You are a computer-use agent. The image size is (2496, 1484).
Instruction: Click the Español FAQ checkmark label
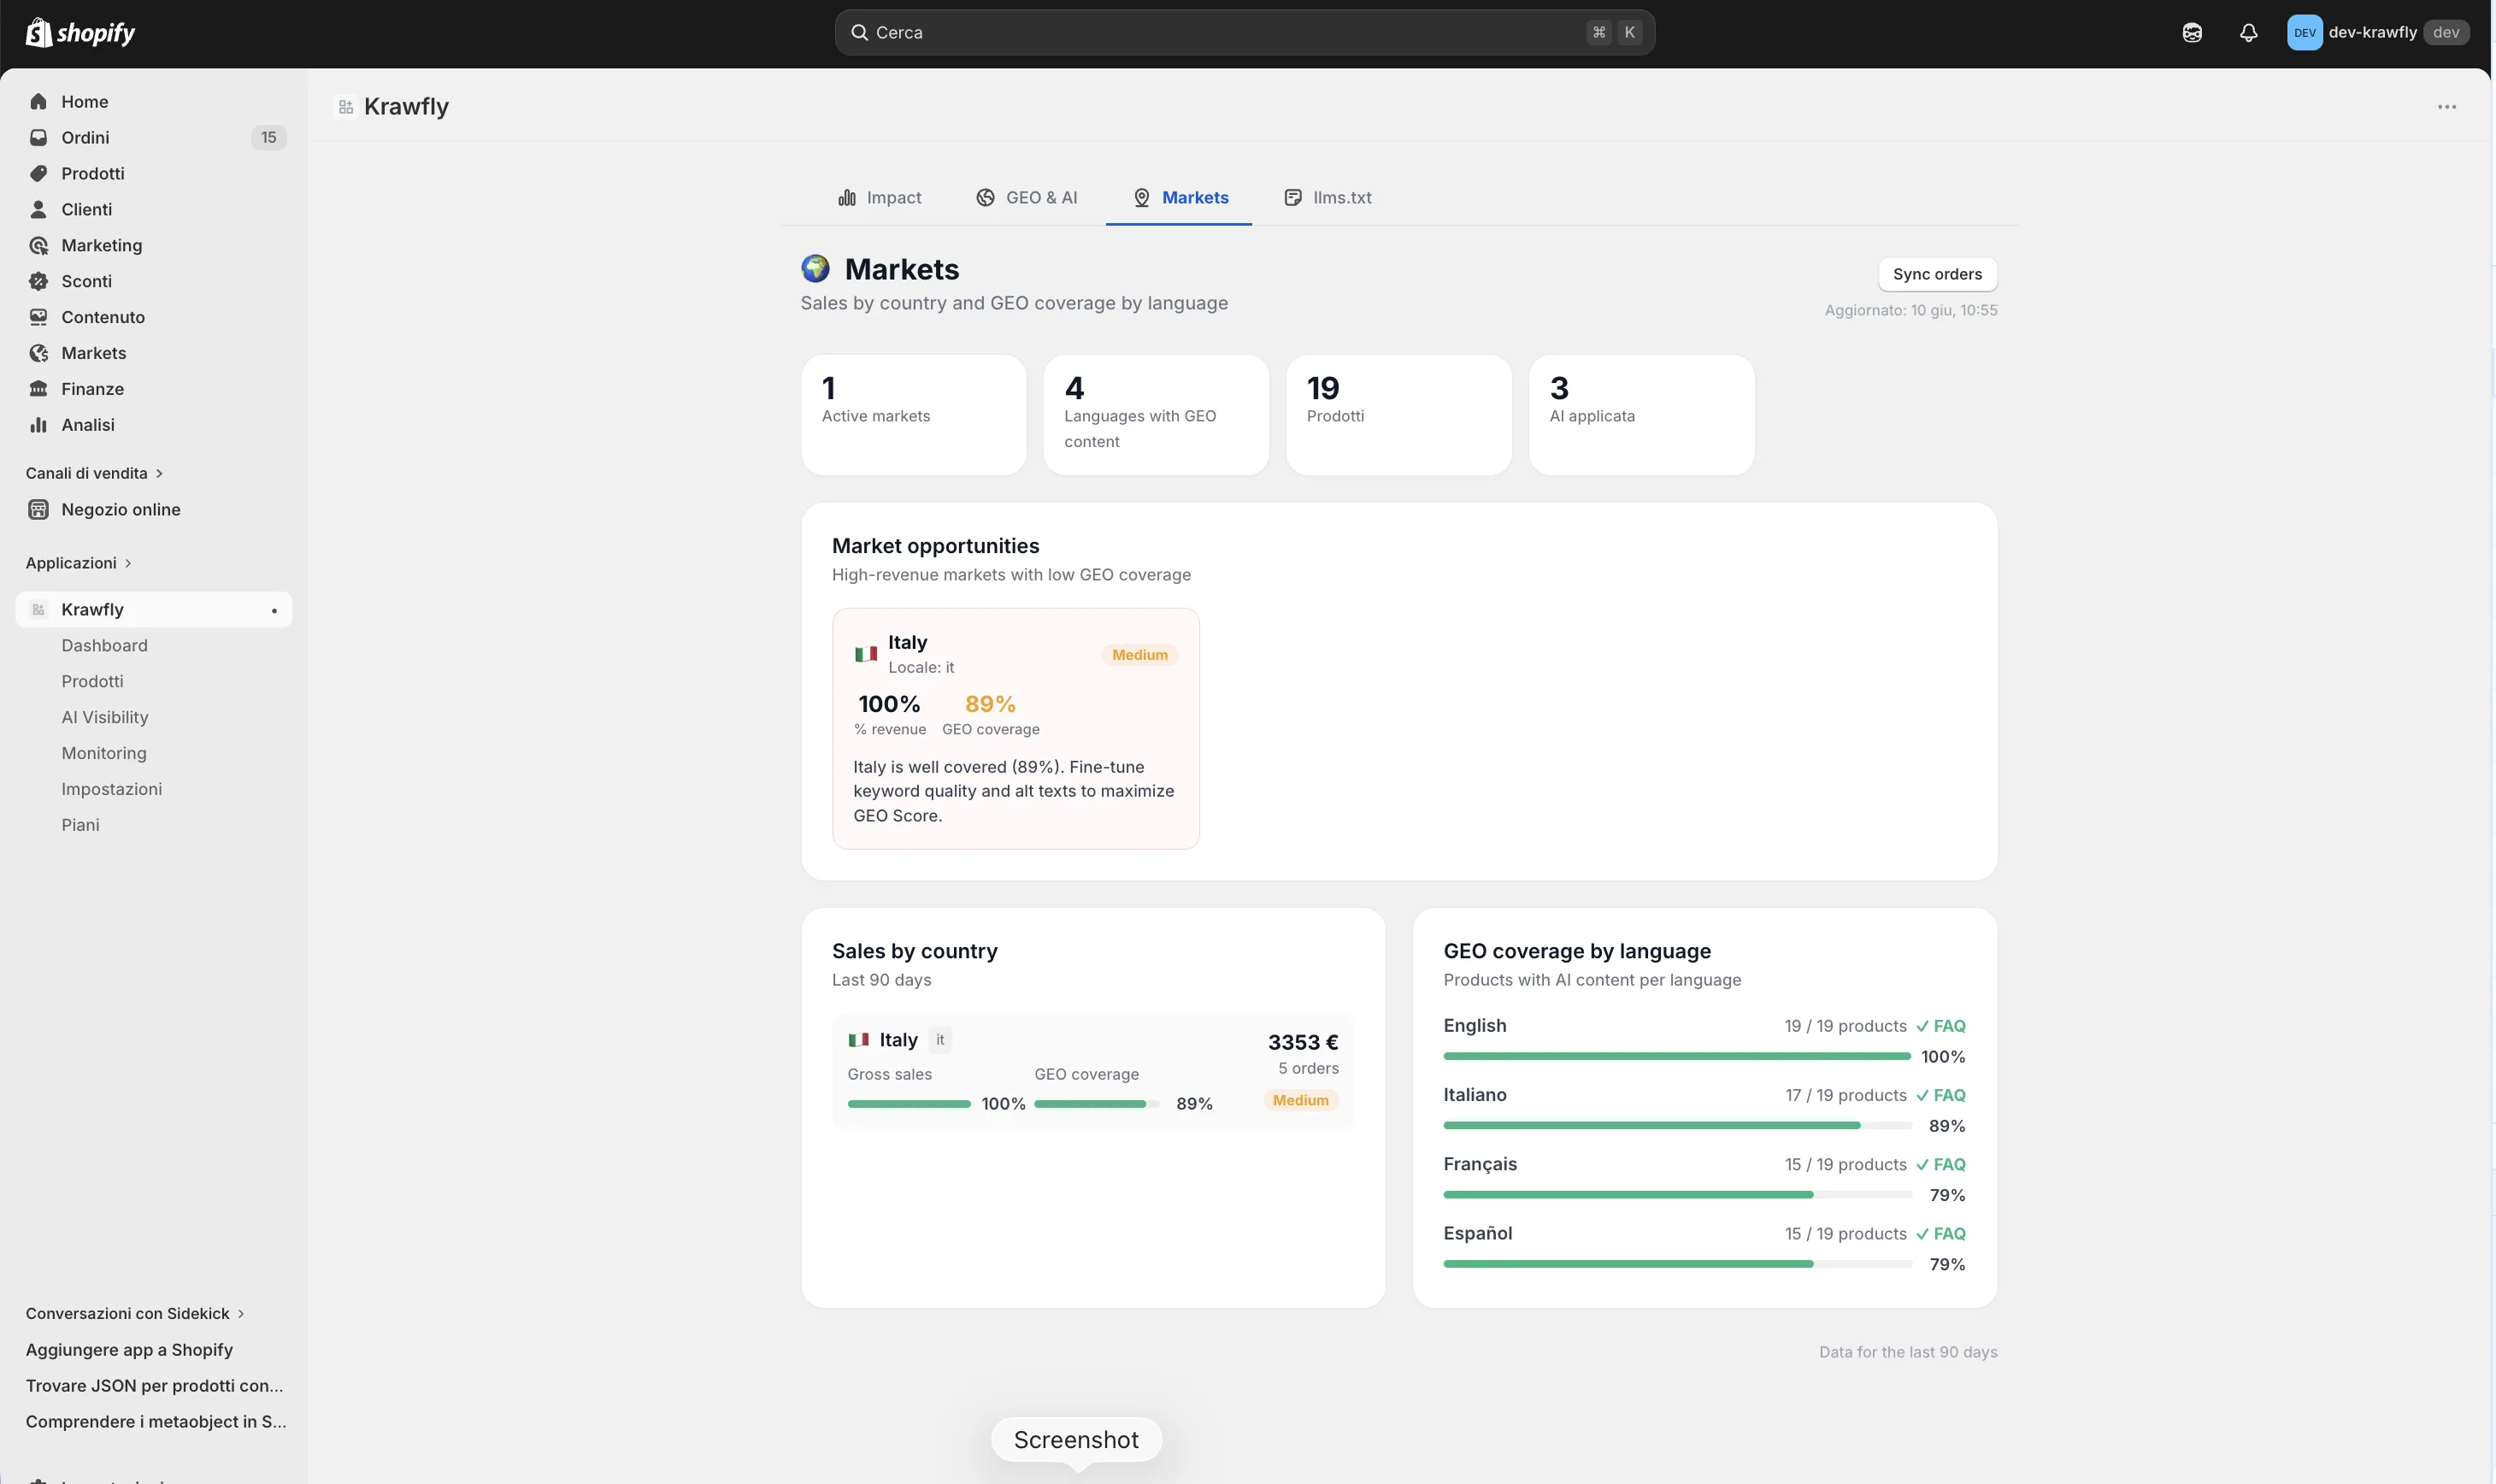pos(1940,1234)
